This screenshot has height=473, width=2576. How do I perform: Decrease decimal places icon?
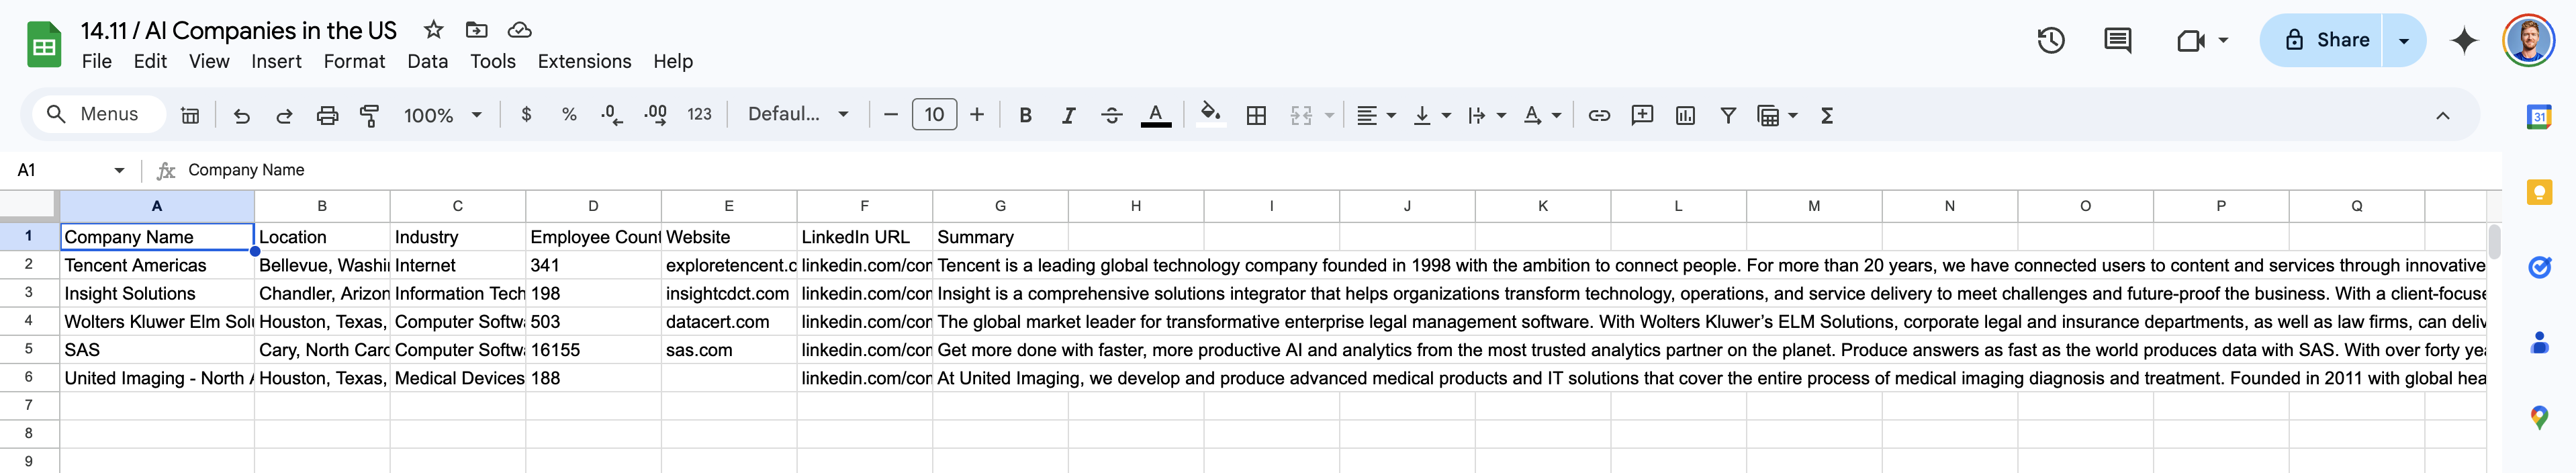point(612,115)
